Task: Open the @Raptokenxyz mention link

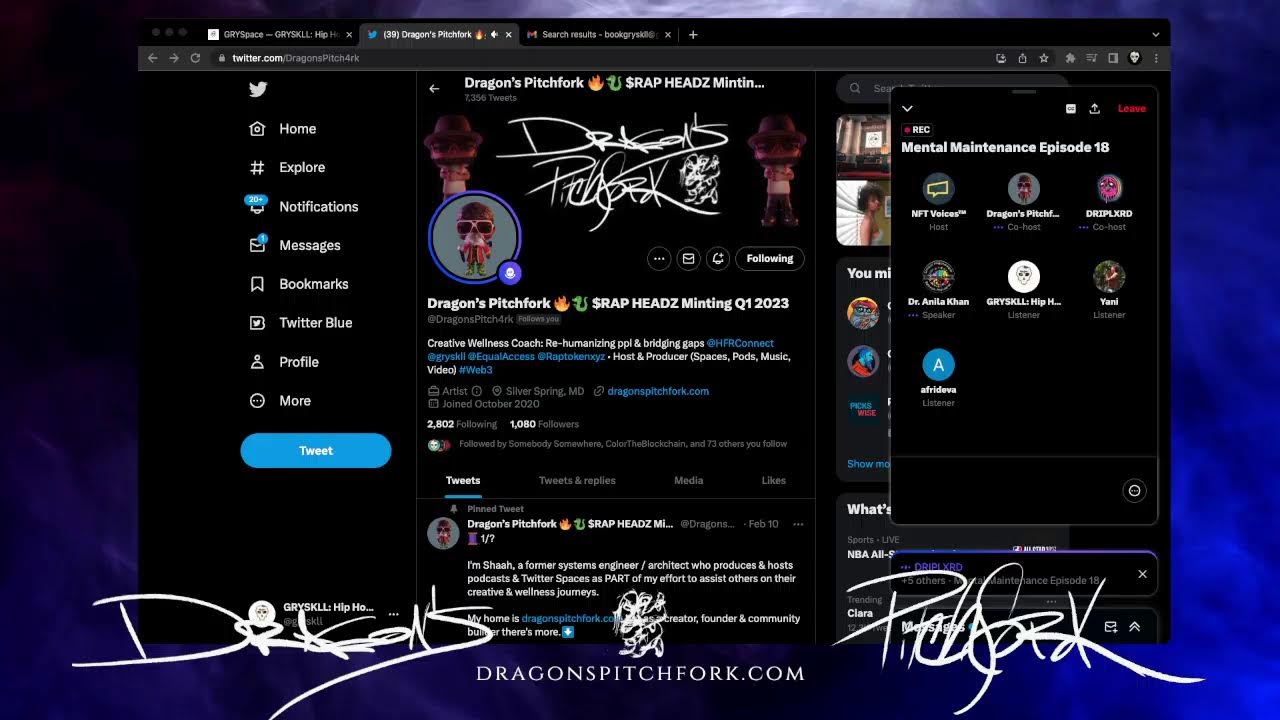Action: click(x=571, y=356)
